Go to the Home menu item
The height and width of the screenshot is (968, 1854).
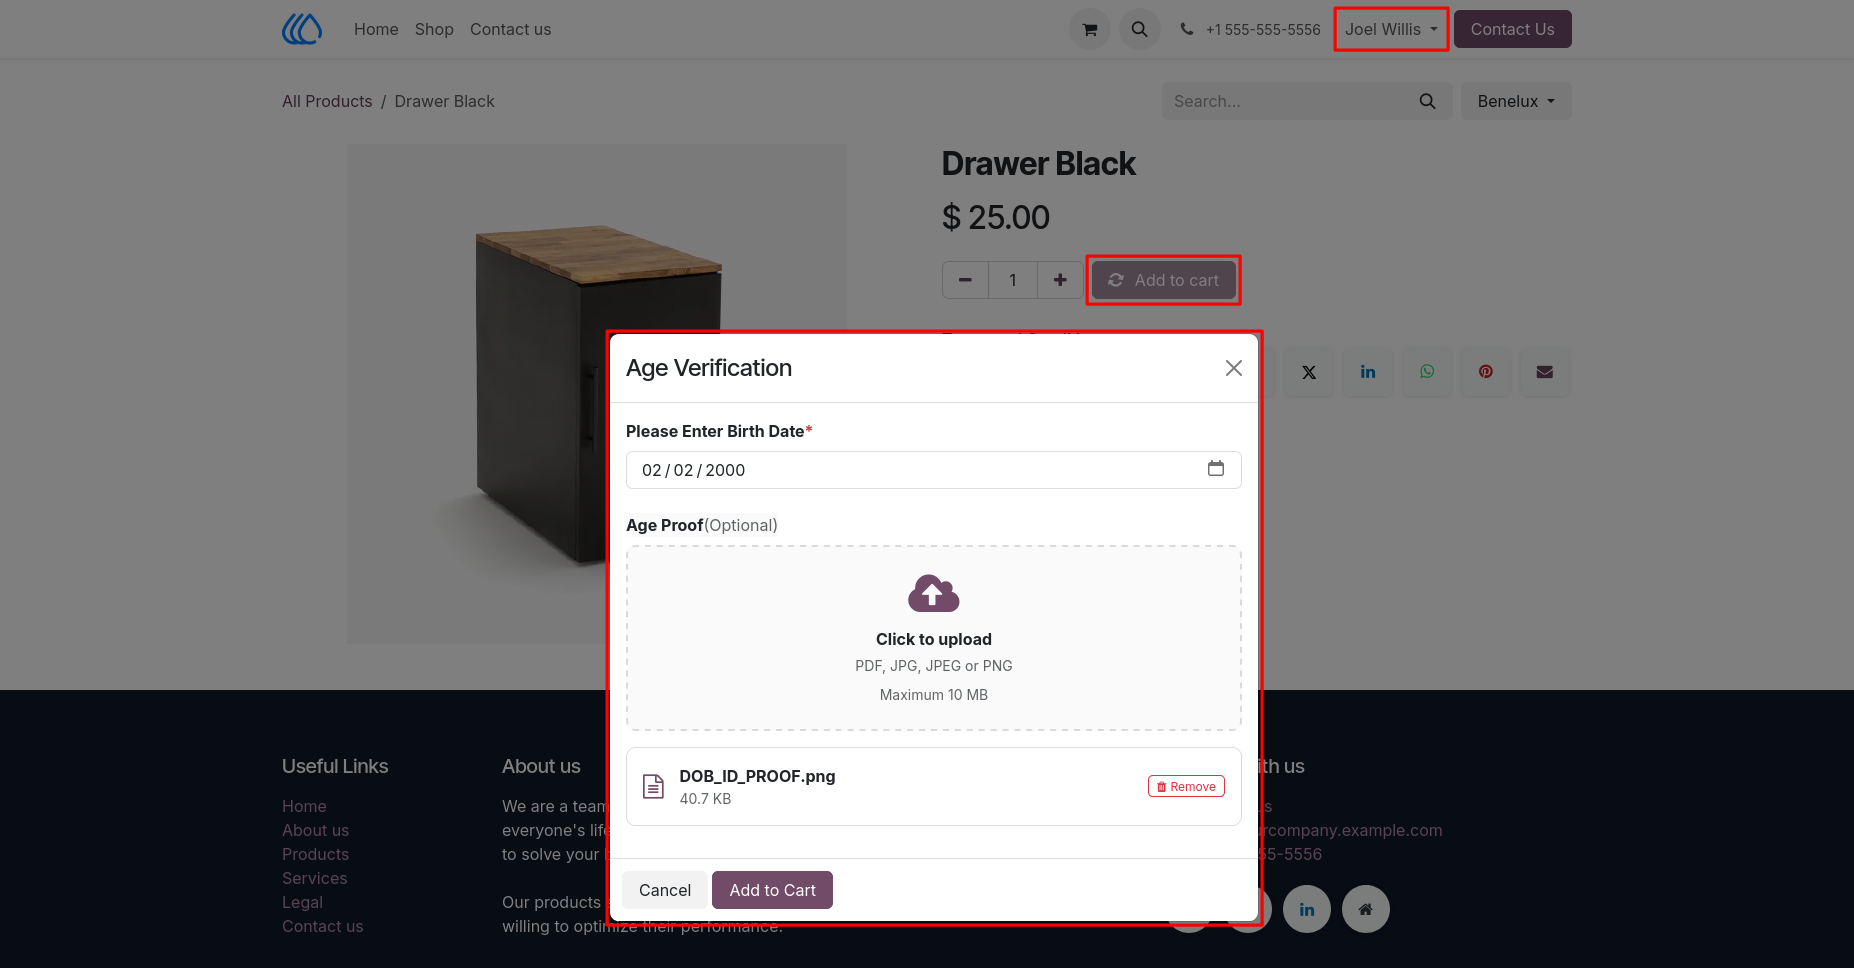coord(376,29)
